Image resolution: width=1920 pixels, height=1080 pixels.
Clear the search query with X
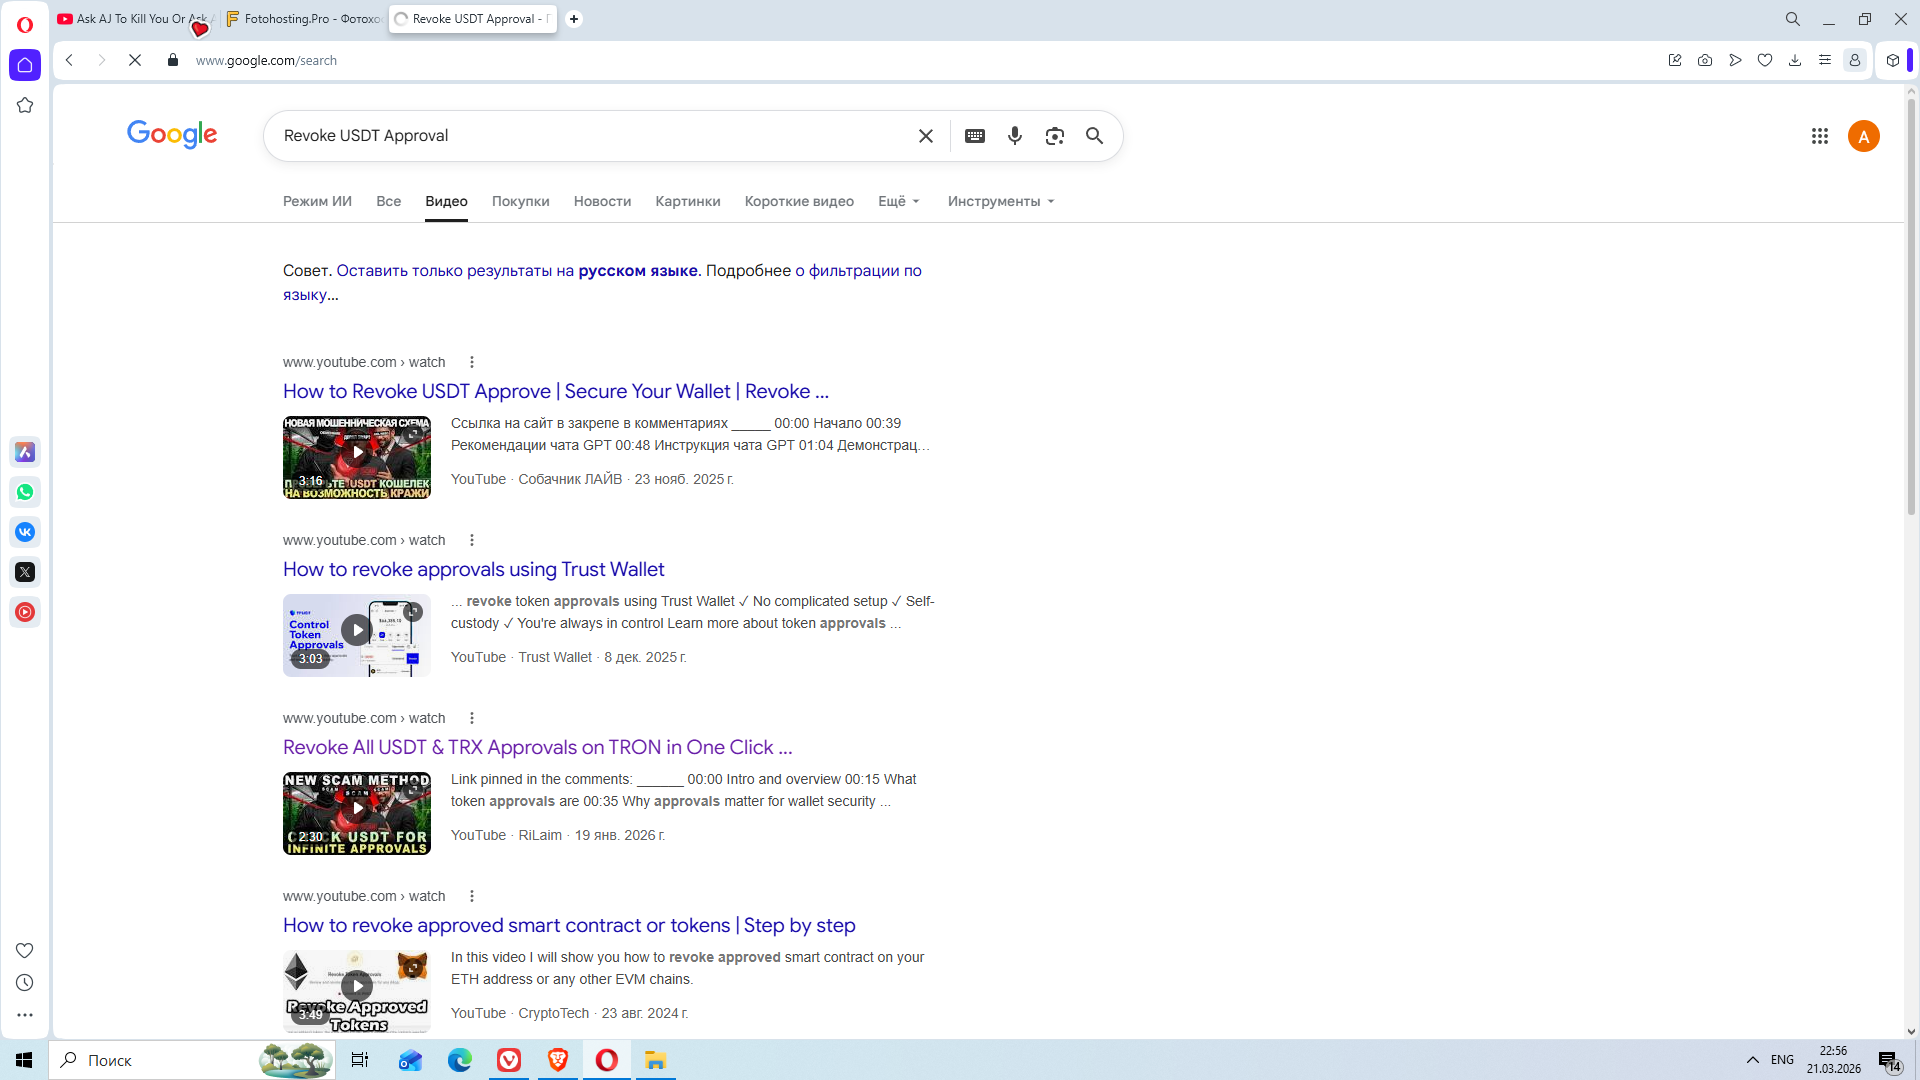tap(925, 136)
